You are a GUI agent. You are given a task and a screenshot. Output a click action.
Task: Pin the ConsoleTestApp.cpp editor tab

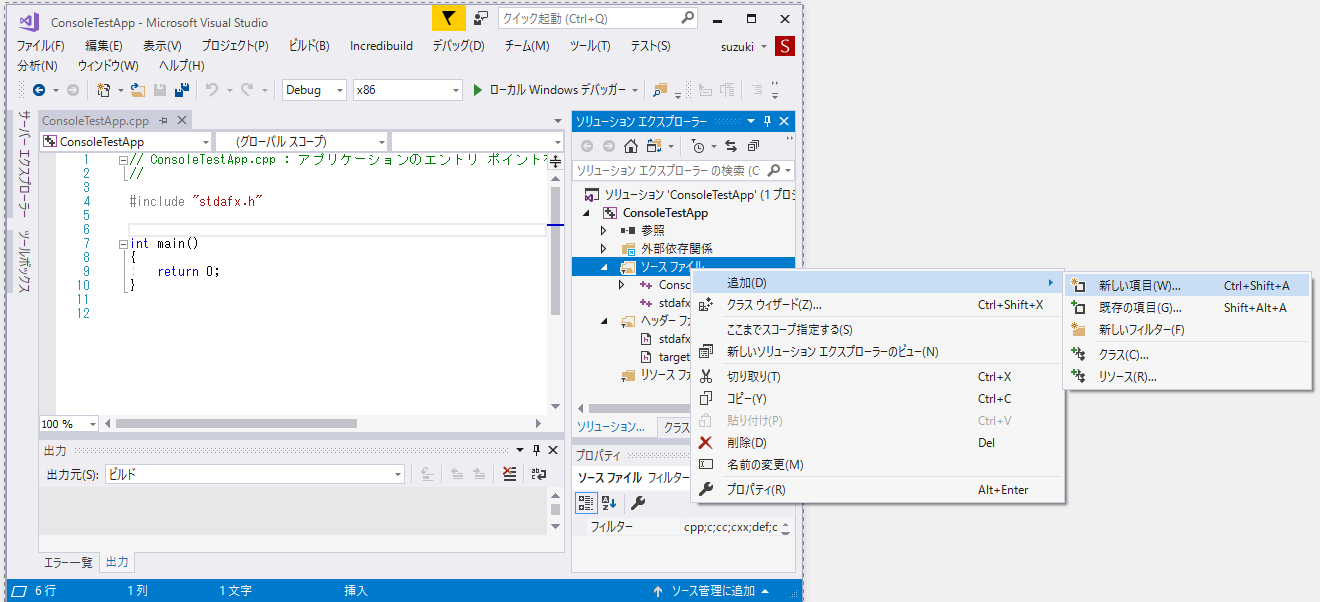coord(164,121)
